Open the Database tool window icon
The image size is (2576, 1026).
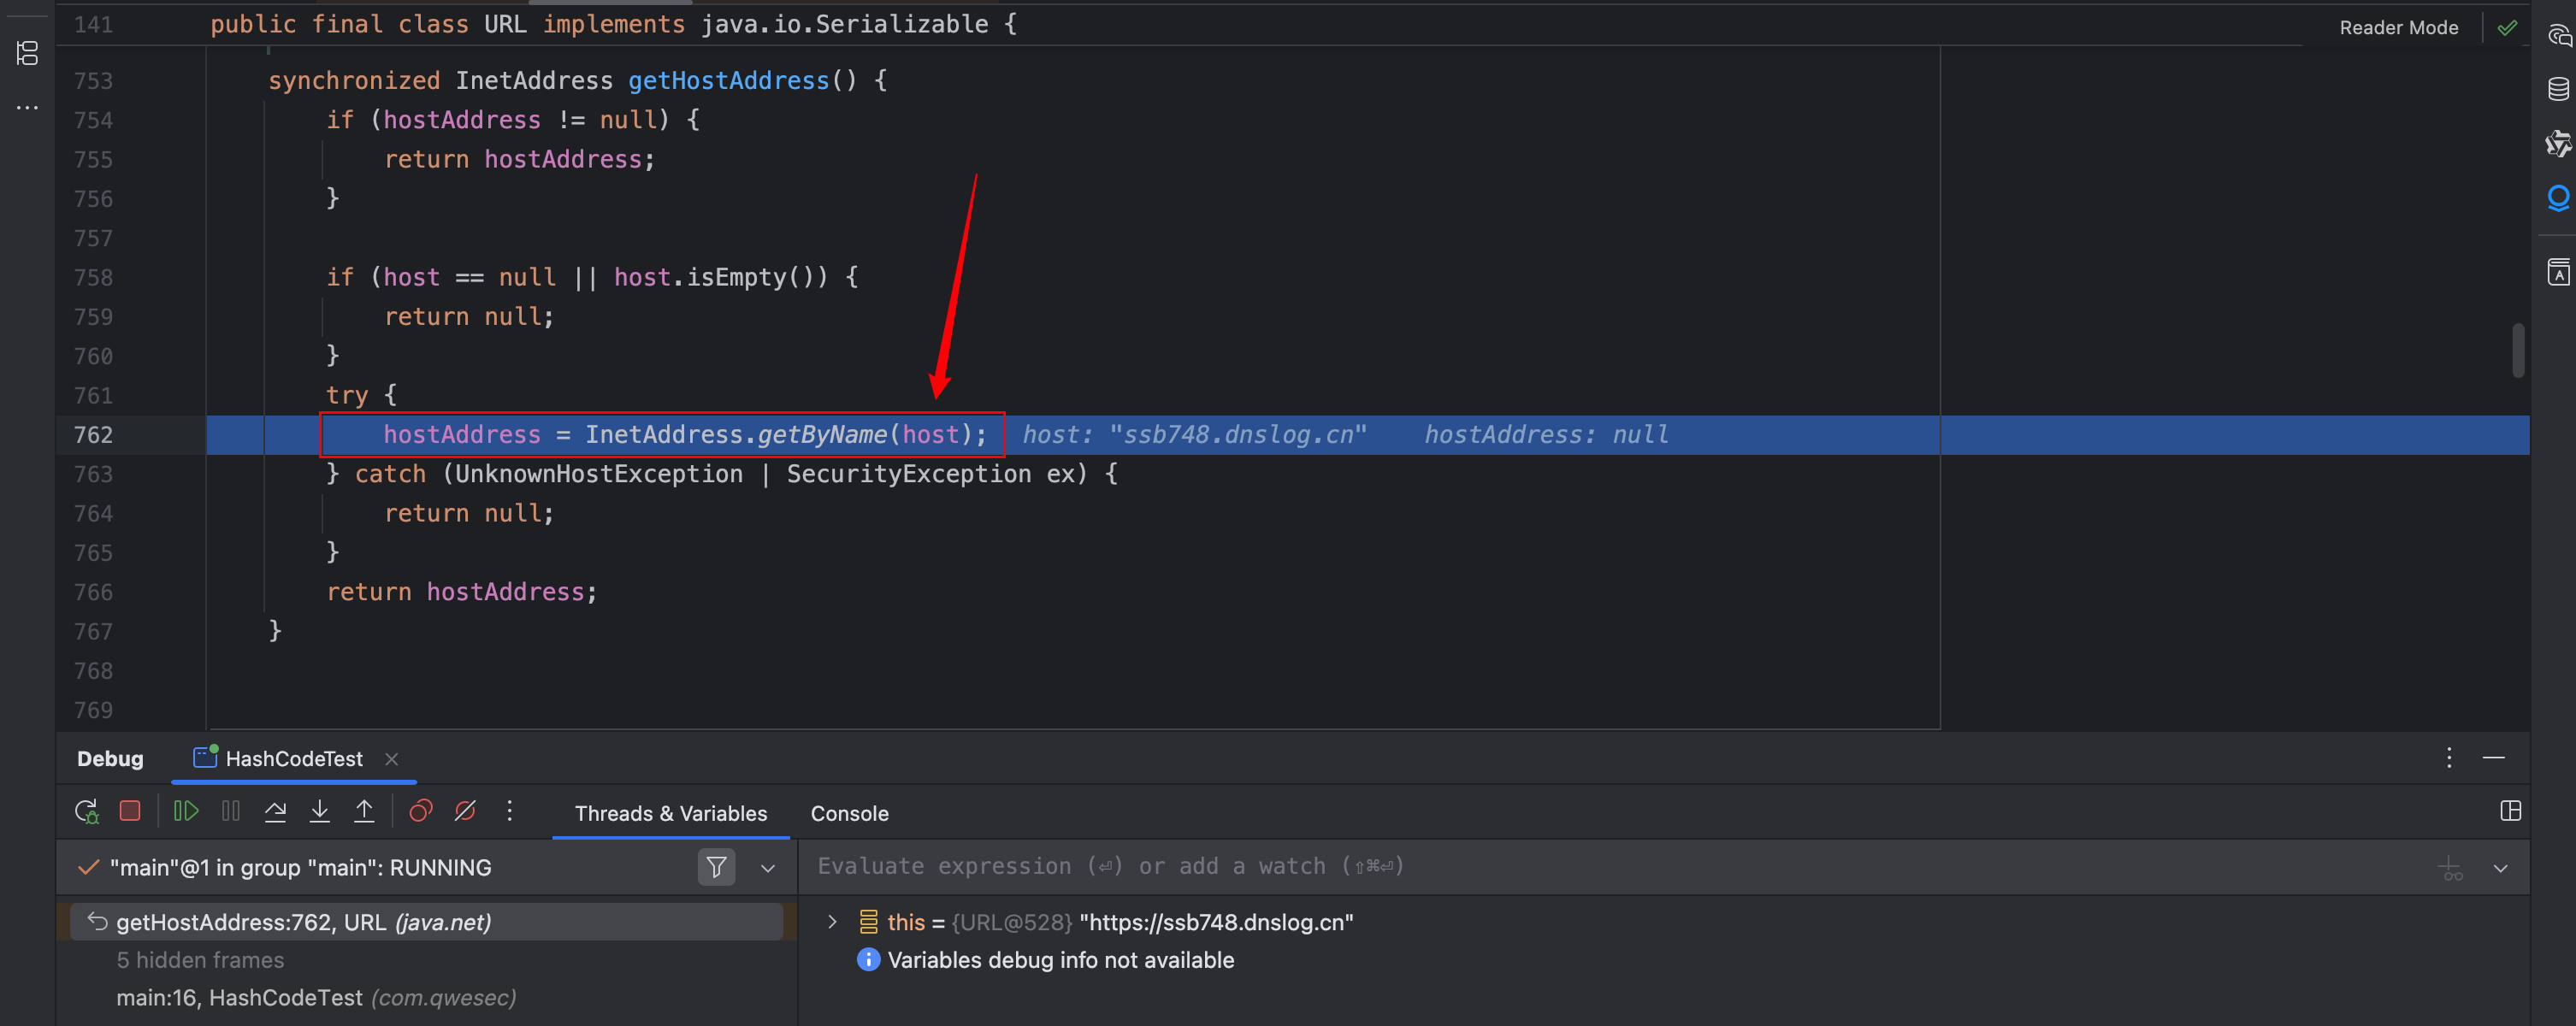tap(2558, 89)
